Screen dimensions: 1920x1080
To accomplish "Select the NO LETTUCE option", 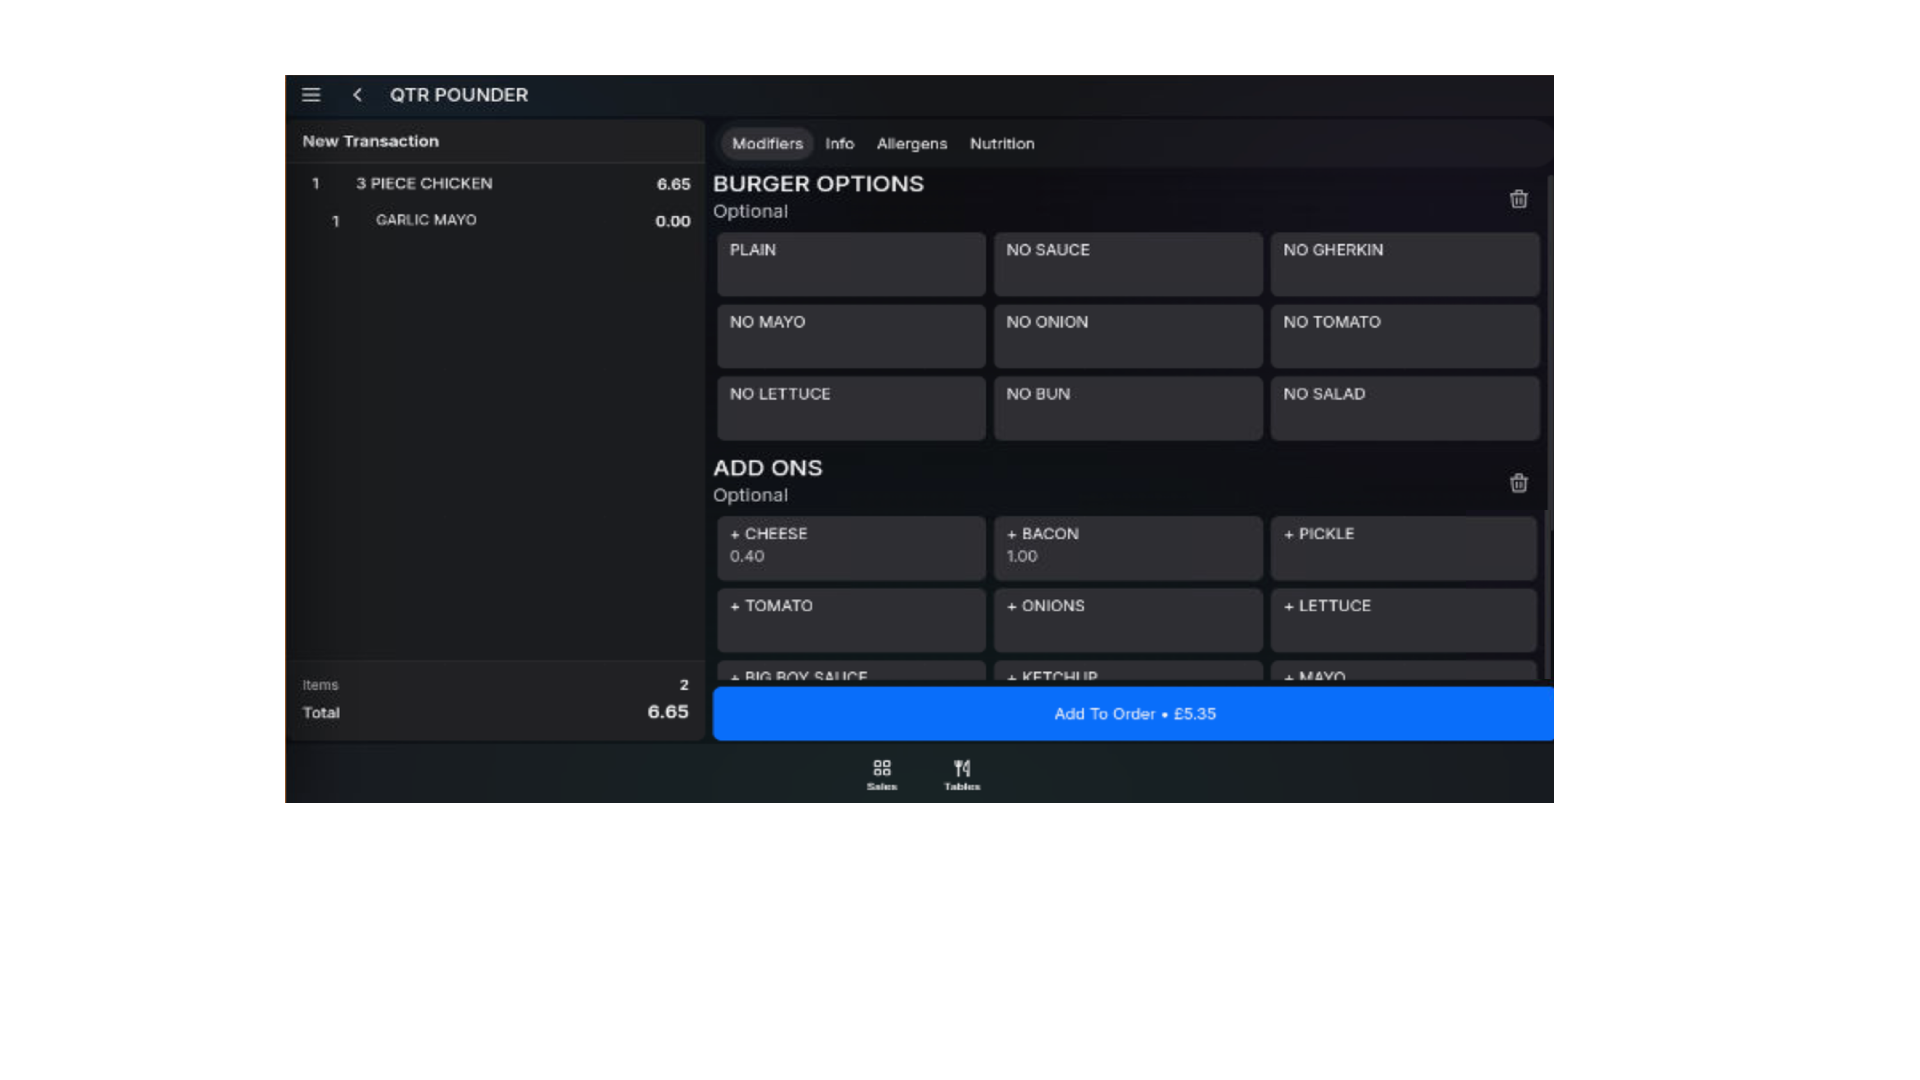I will (851, 408).
